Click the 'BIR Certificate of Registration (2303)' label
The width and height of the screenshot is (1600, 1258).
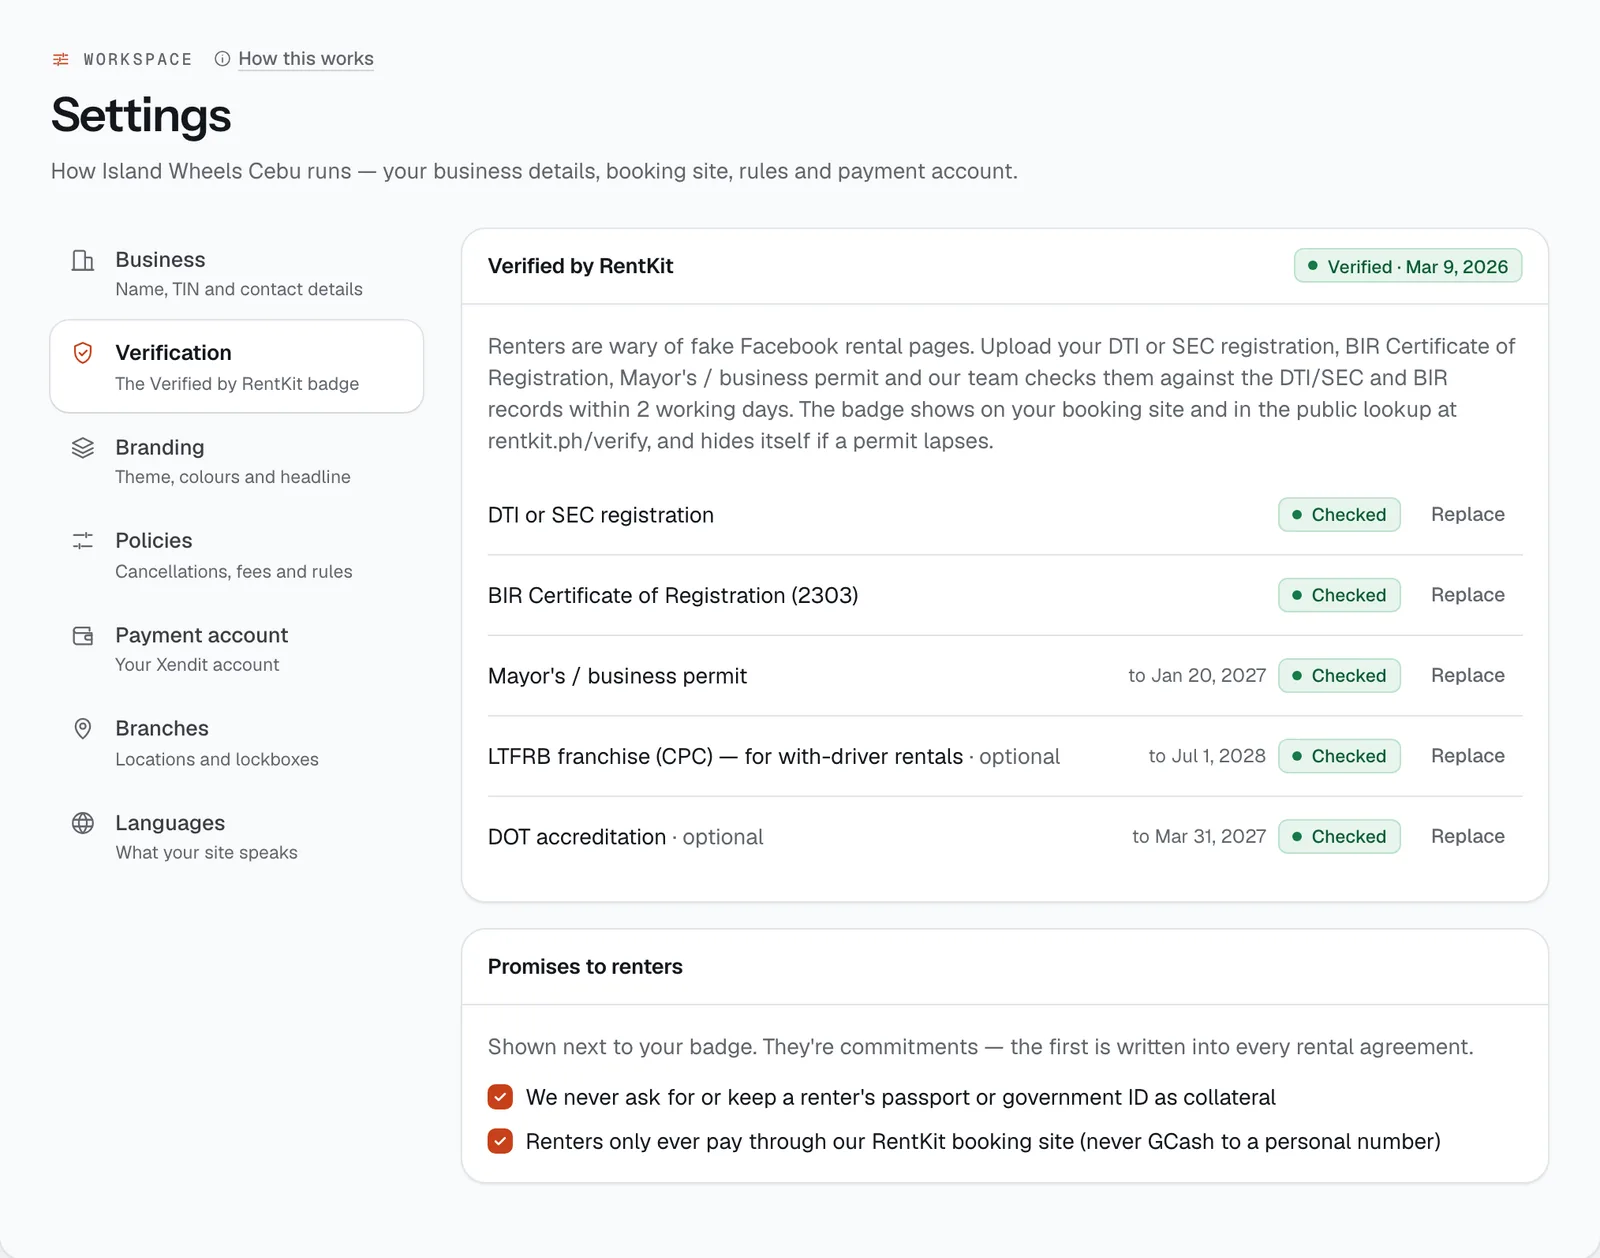(x=673, y=595)
